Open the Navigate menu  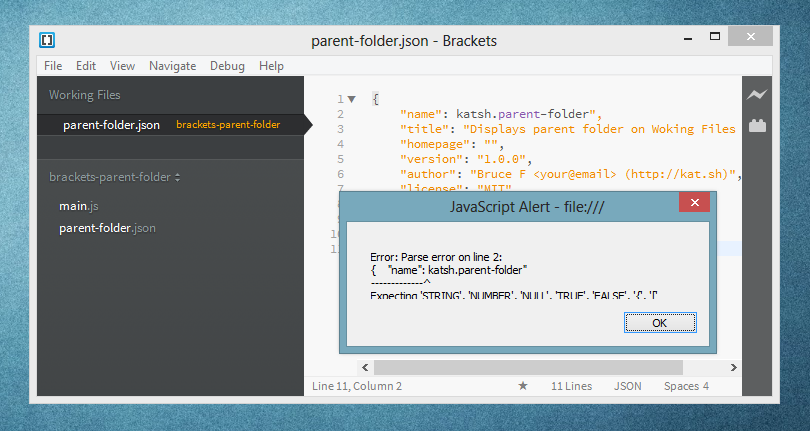point(173,66)
